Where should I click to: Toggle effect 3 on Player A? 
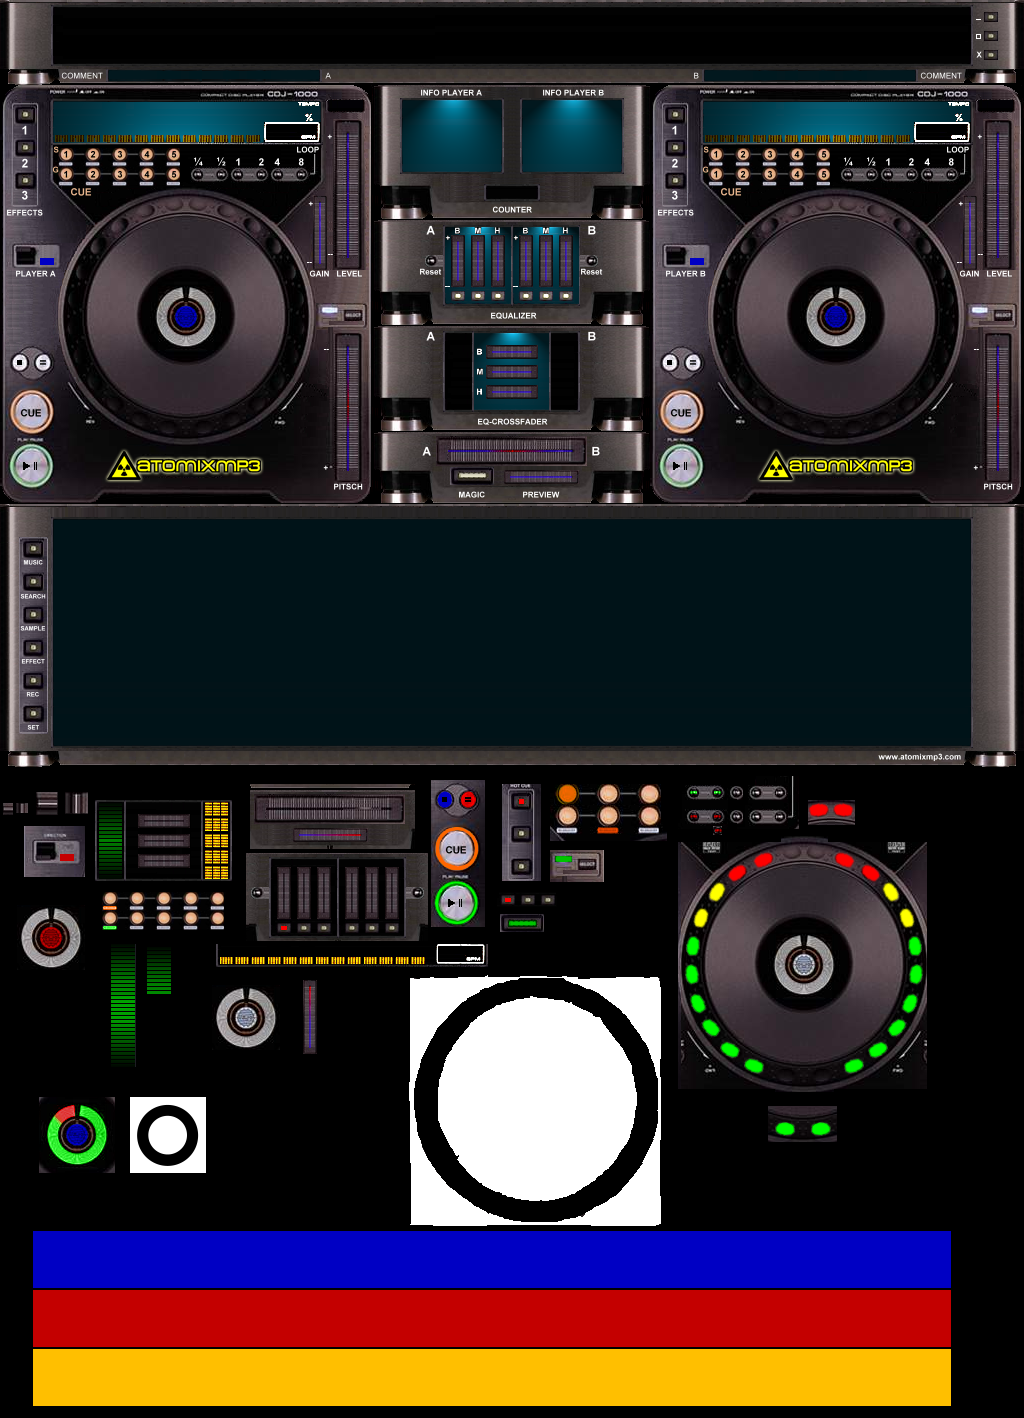click(25, 180)
